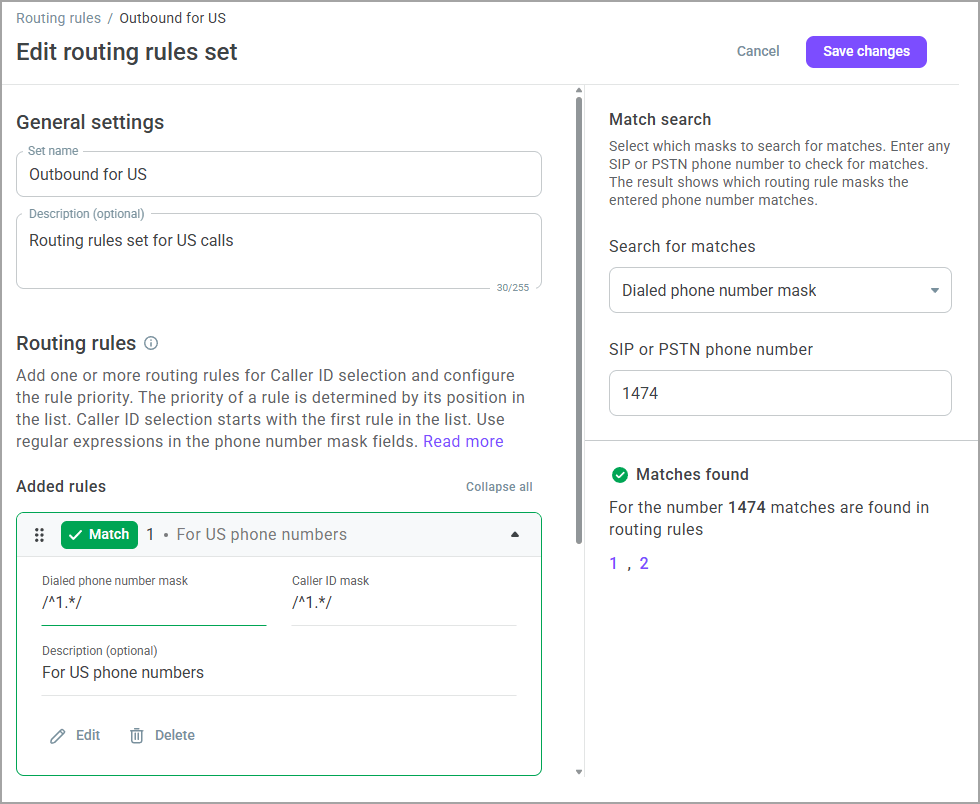
Task: Jump to matched routing rule 1 link
Action: point(614,564)
